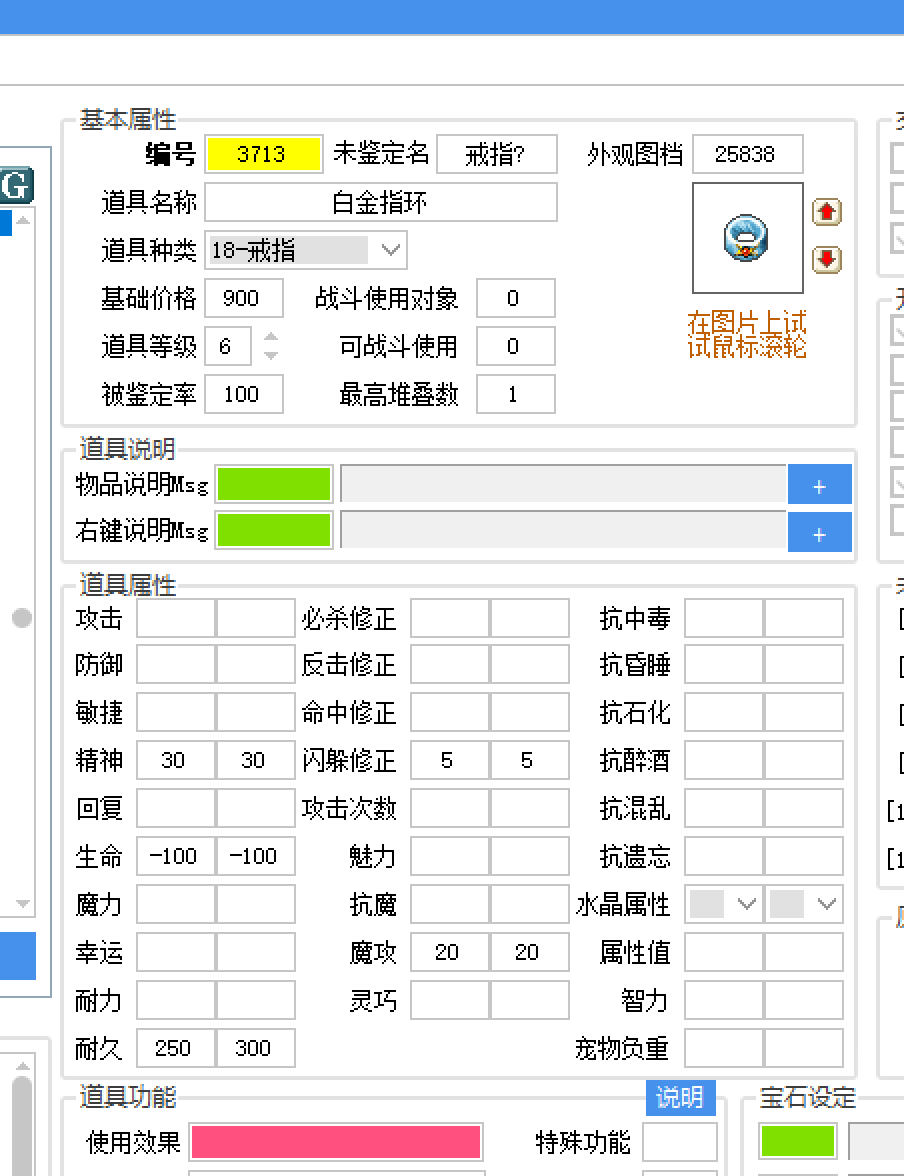Click the ring item preview image

tap(747, 238)
